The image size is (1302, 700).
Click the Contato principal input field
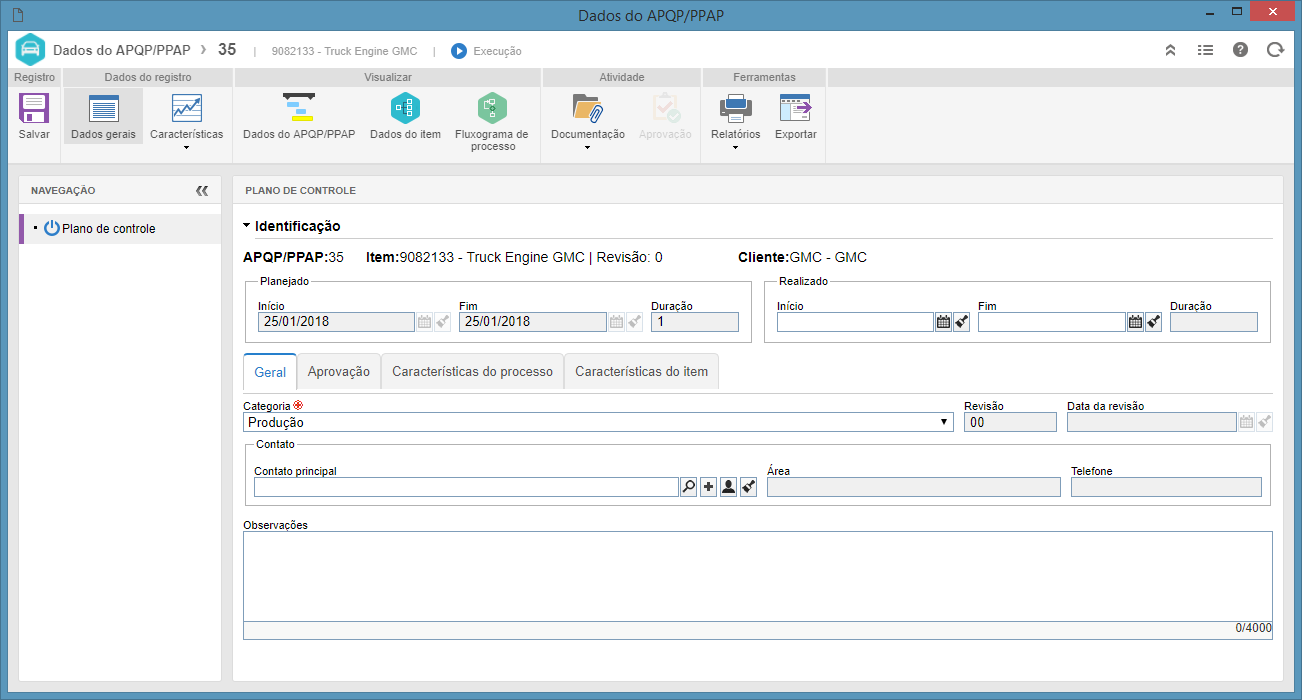[466, 487]
